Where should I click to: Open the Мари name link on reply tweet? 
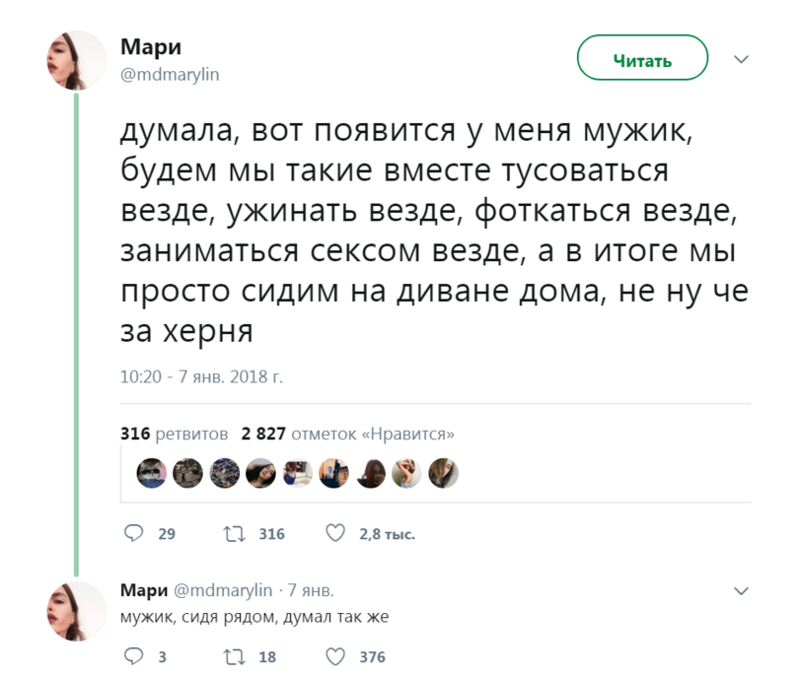pos(137,590)
